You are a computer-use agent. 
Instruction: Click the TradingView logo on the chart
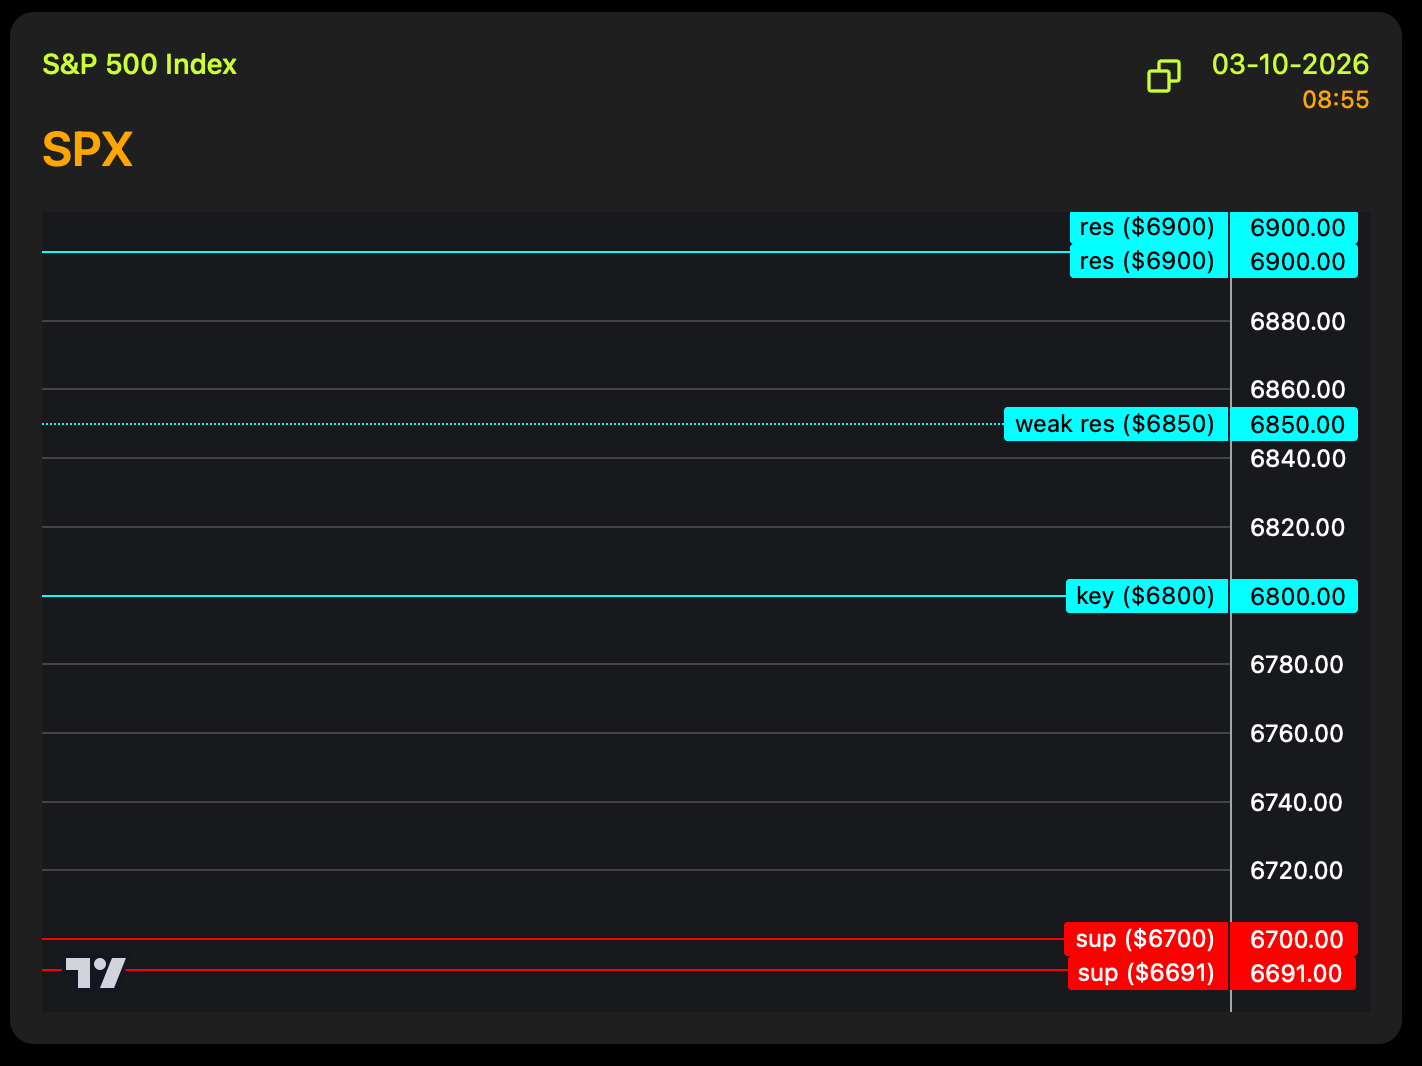(x=96, y=972)
